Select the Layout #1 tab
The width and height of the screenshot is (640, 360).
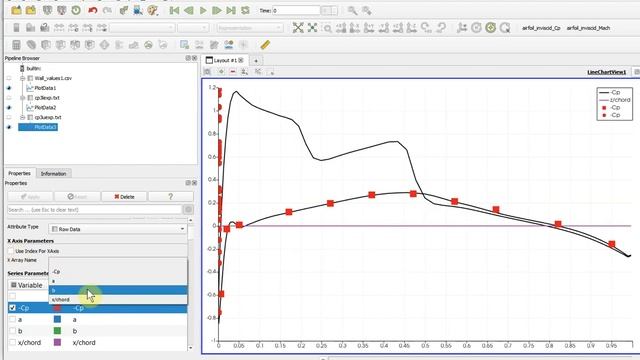[x=224, y=60]
